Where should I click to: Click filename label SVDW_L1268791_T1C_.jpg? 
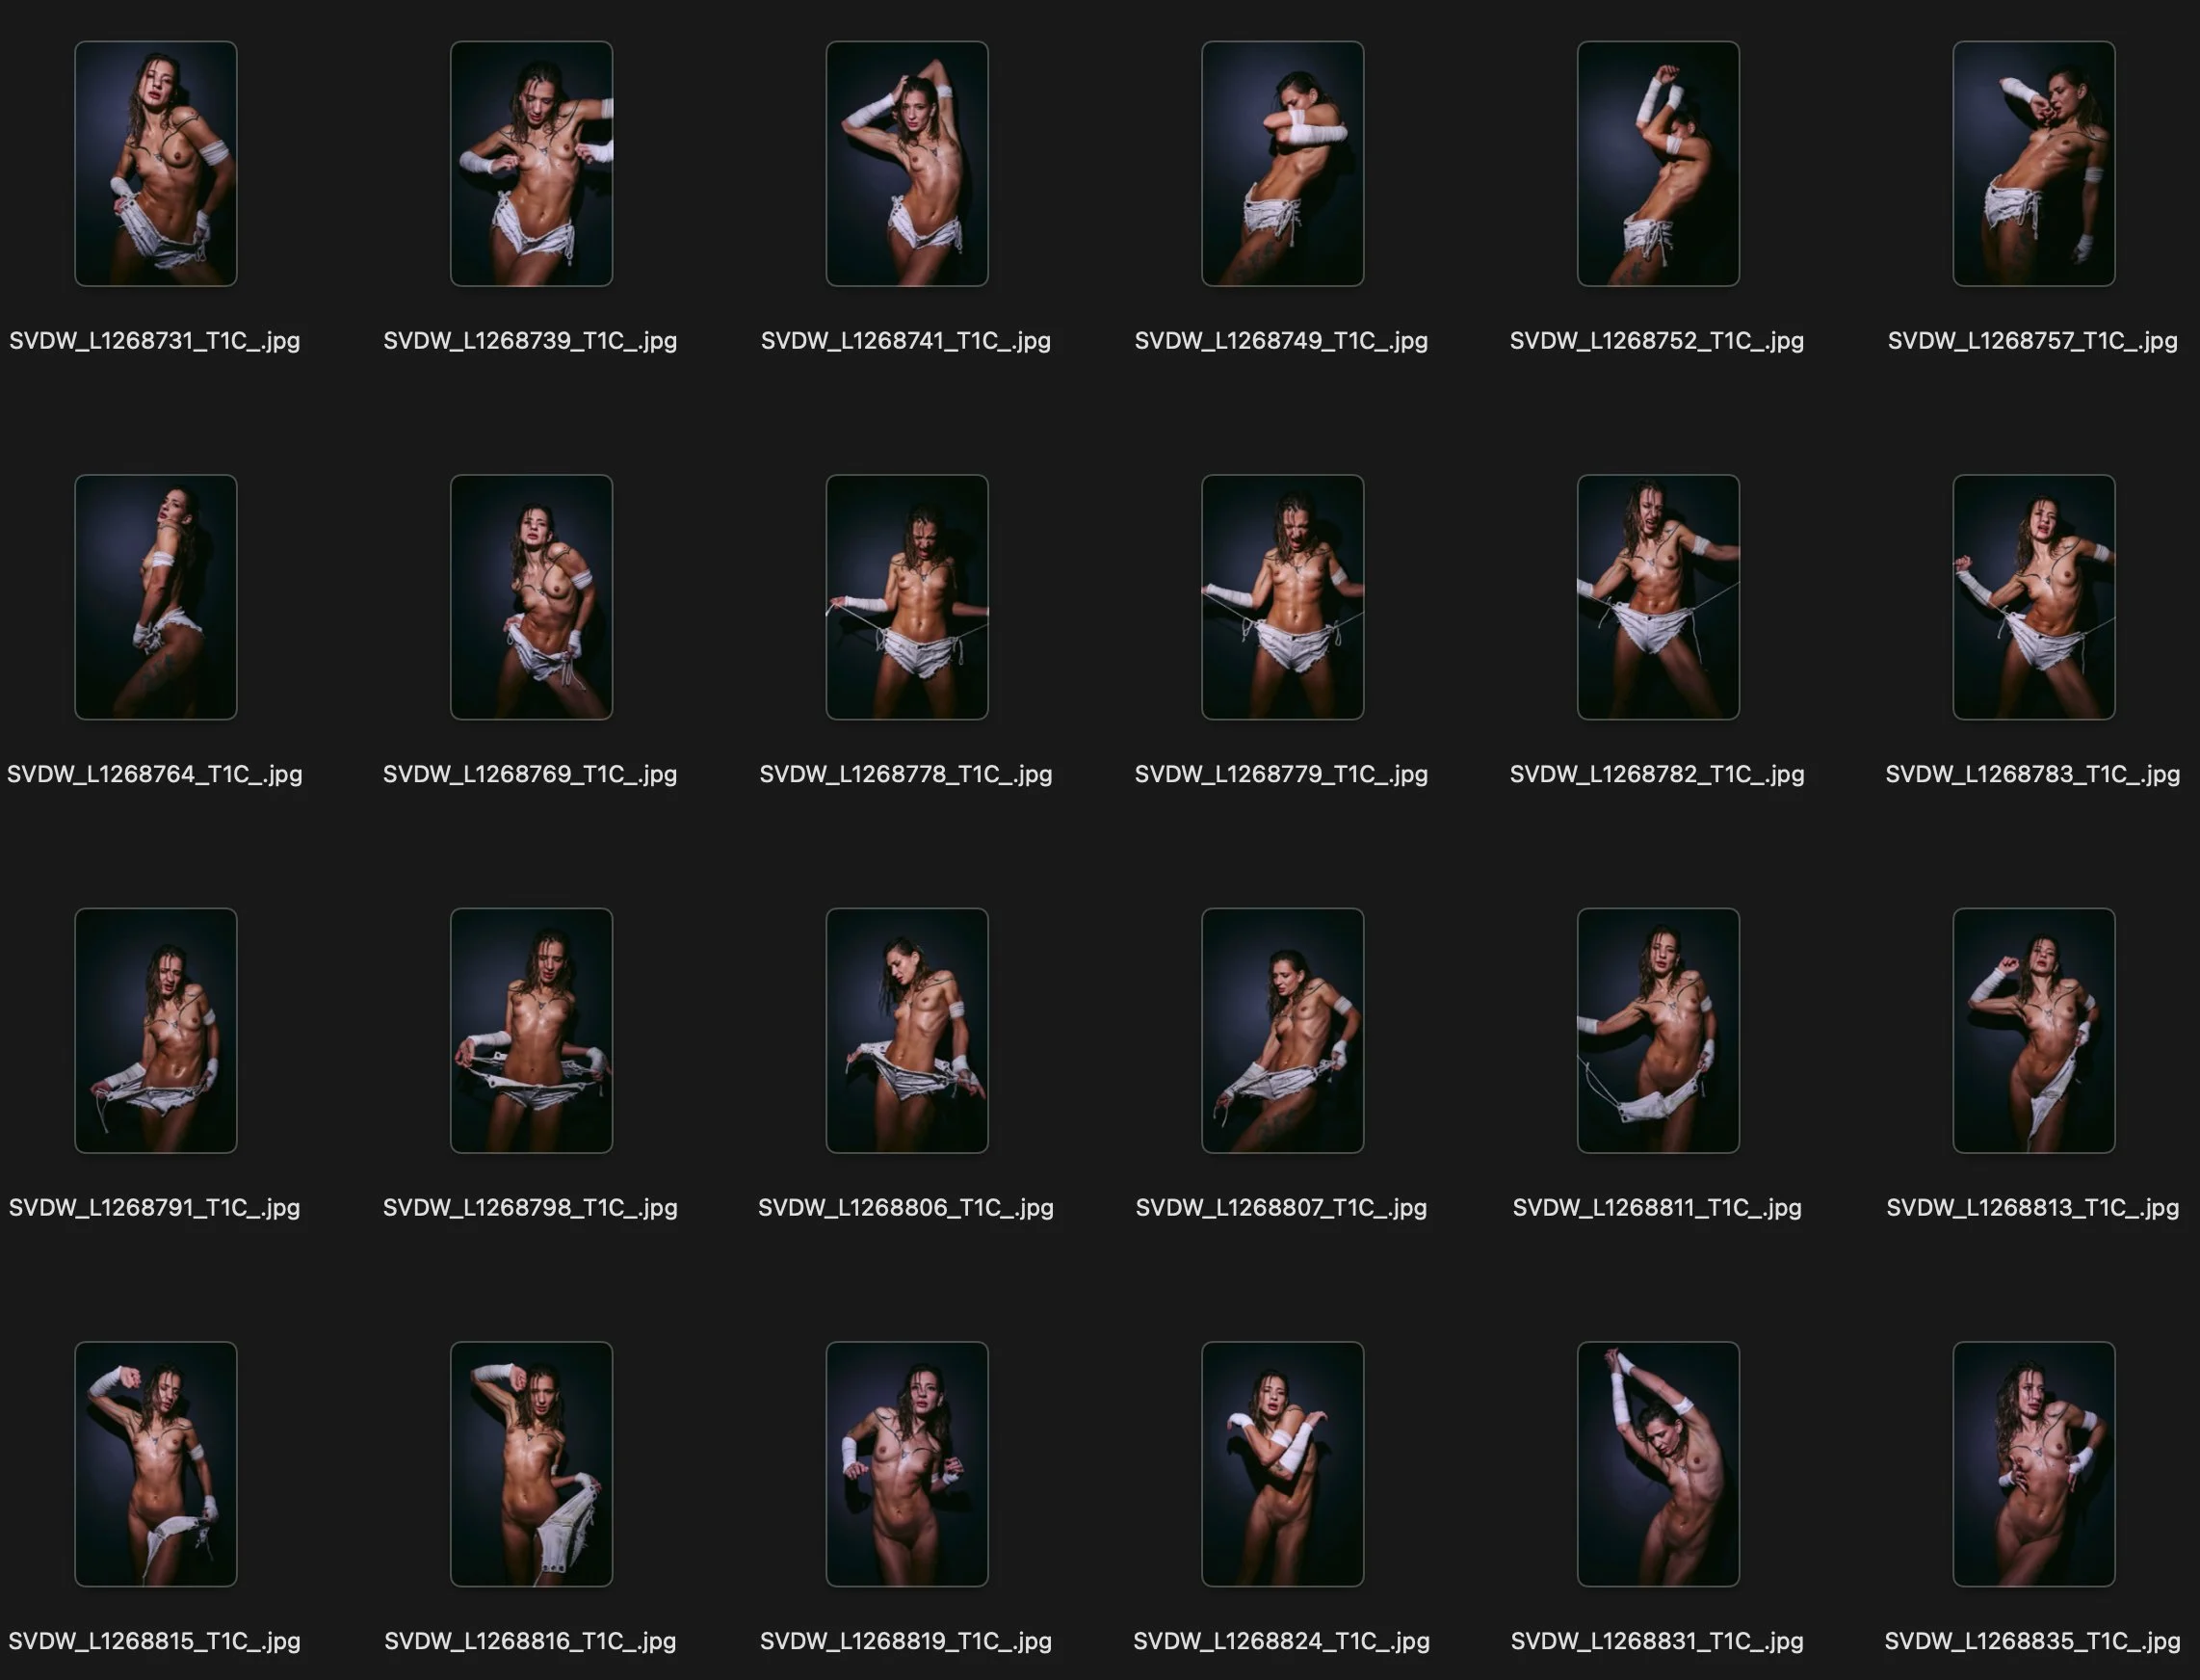155,1208
